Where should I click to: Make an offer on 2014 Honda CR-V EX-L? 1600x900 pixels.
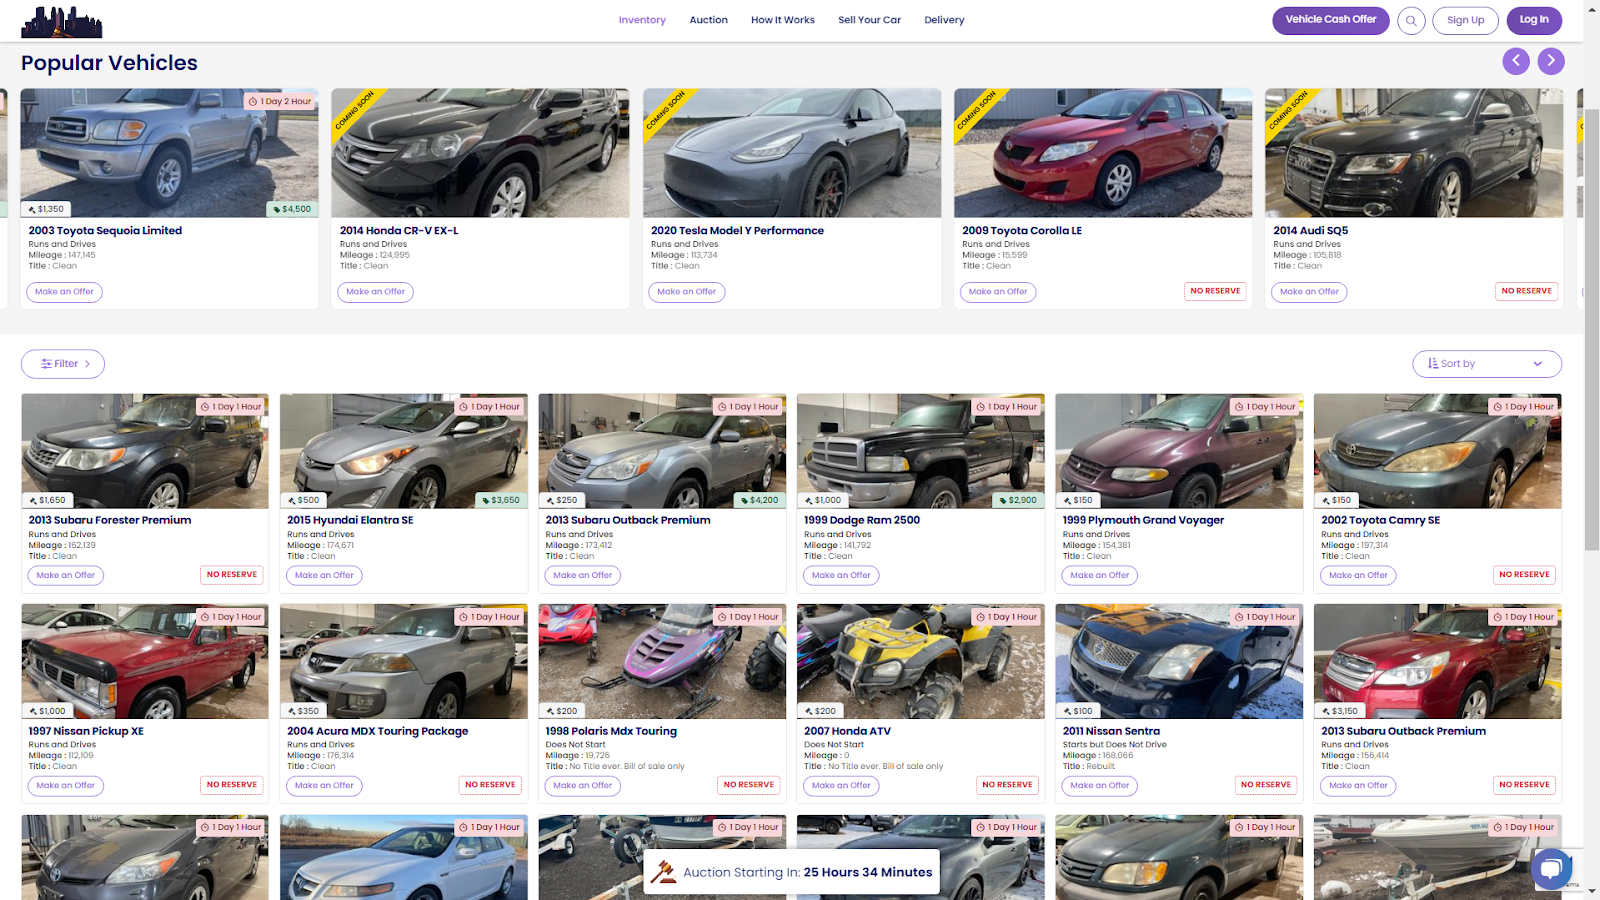point(376,292)
